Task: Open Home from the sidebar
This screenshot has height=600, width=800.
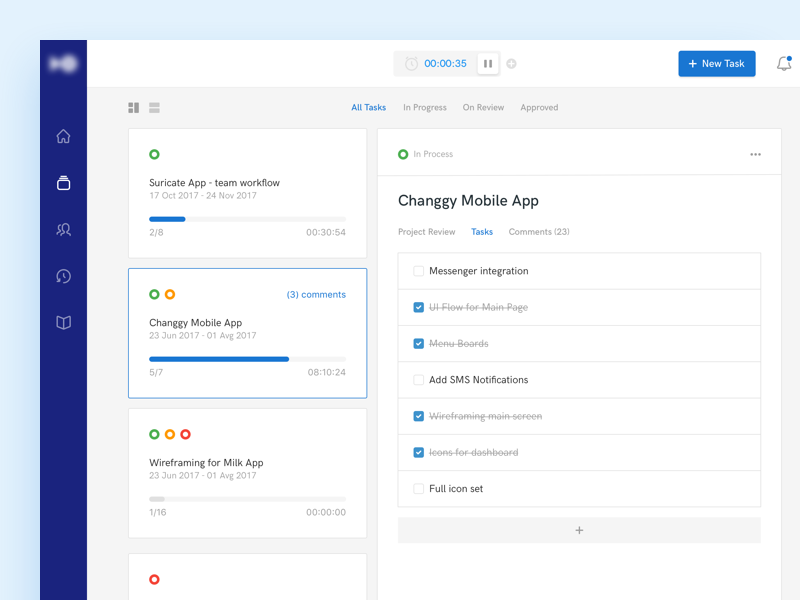Action: (x=63, y=136)
